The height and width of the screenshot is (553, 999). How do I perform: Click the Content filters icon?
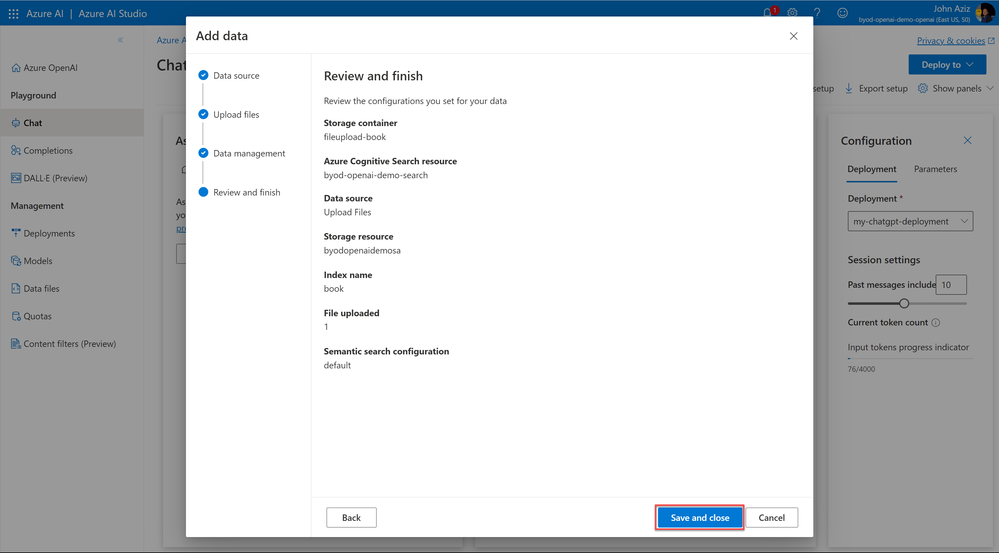pyautogui.click(x=16, y=343)
